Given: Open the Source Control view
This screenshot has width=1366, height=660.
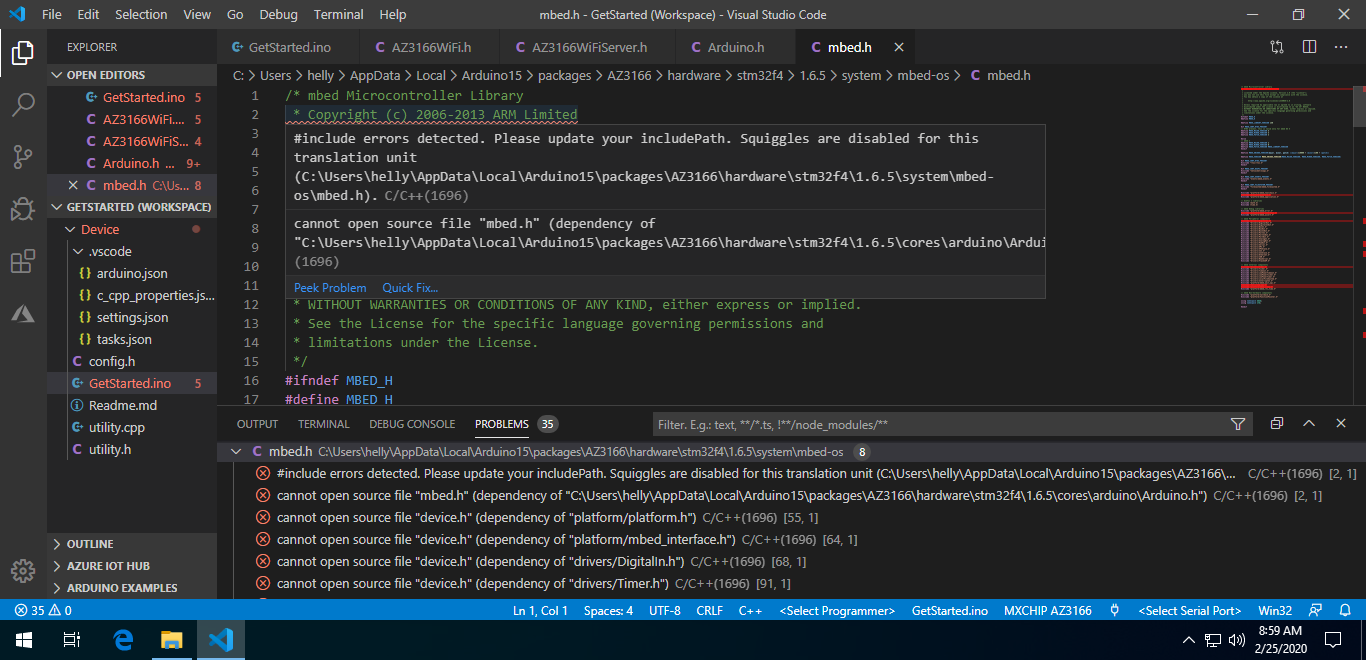Looking at the screenshot, I should point(23,155).
